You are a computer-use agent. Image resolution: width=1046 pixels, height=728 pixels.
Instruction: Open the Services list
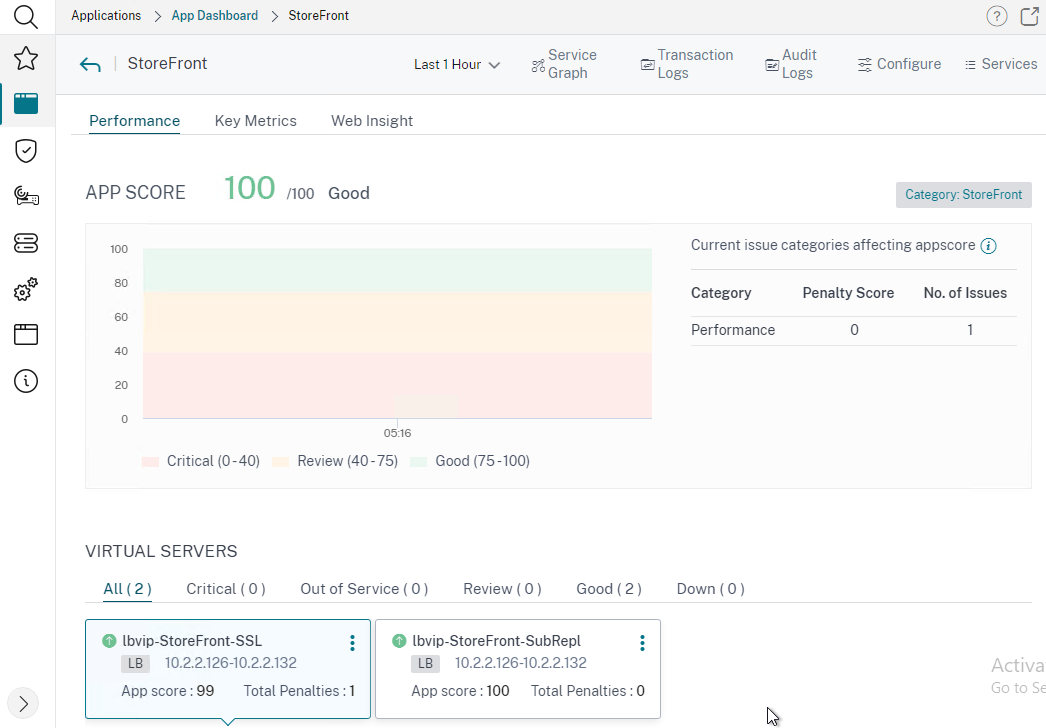click(x=1001, y=64)
